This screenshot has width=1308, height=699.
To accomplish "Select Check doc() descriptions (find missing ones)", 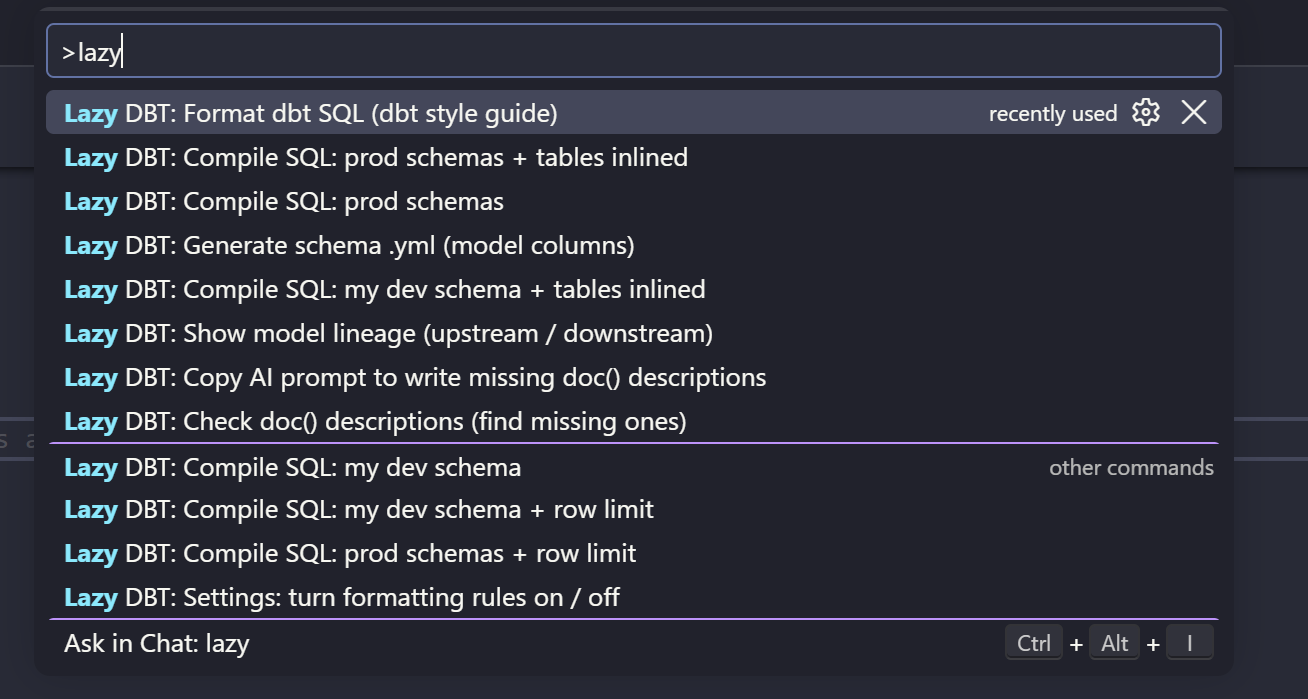I will 634,421.
